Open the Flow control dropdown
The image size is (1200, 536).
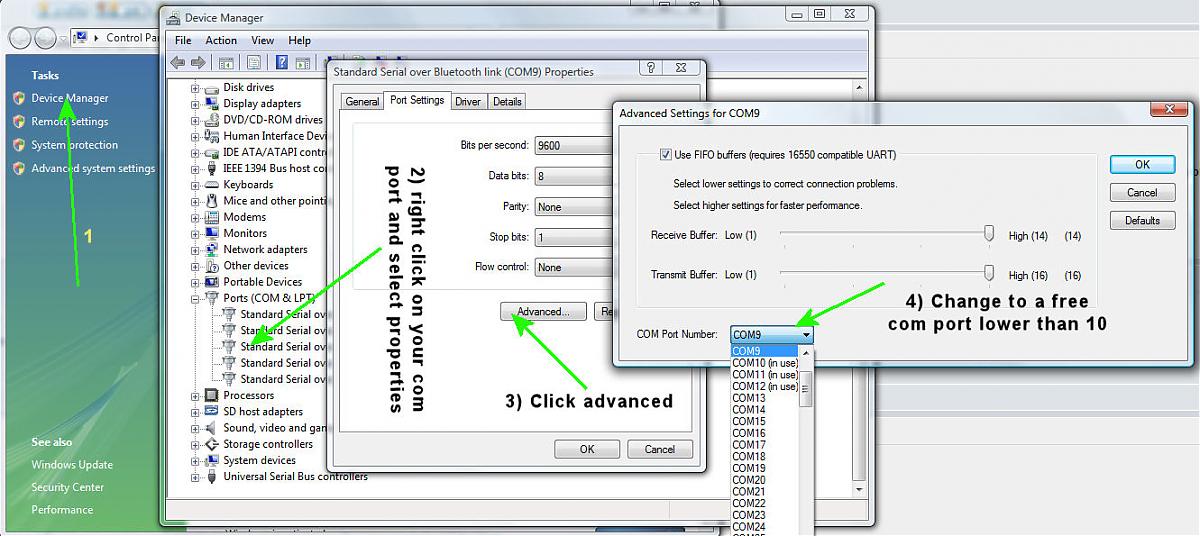pos(574,267)
